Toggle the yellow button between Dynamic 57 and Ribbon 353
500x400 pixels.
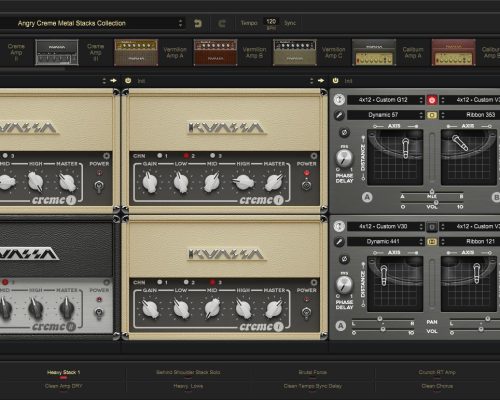432,115
